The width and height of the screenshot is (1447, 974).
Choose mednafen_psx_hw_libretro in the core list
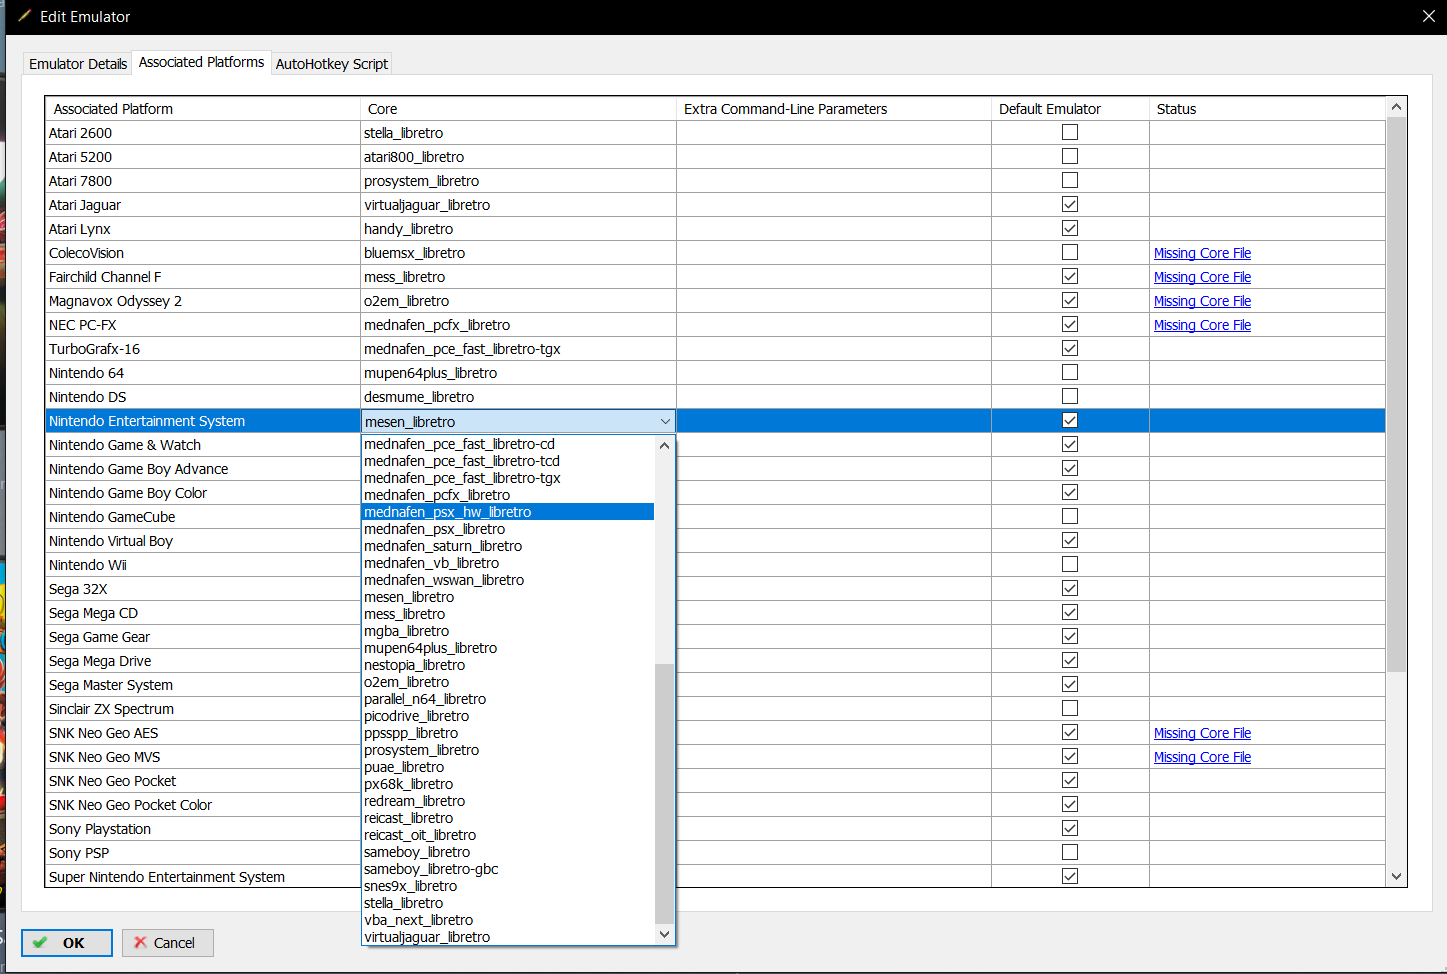(x=508, y=512)
